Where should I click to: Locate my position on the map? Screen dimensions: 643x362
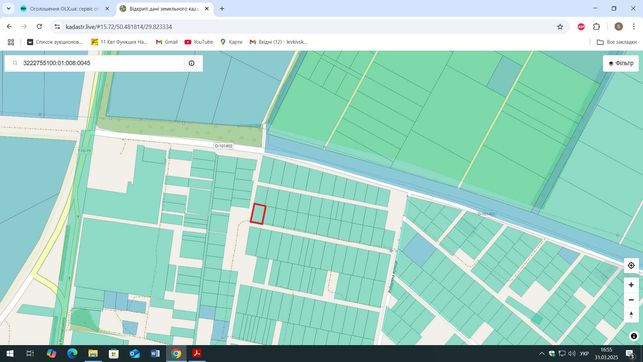click(x=631, y=266)
